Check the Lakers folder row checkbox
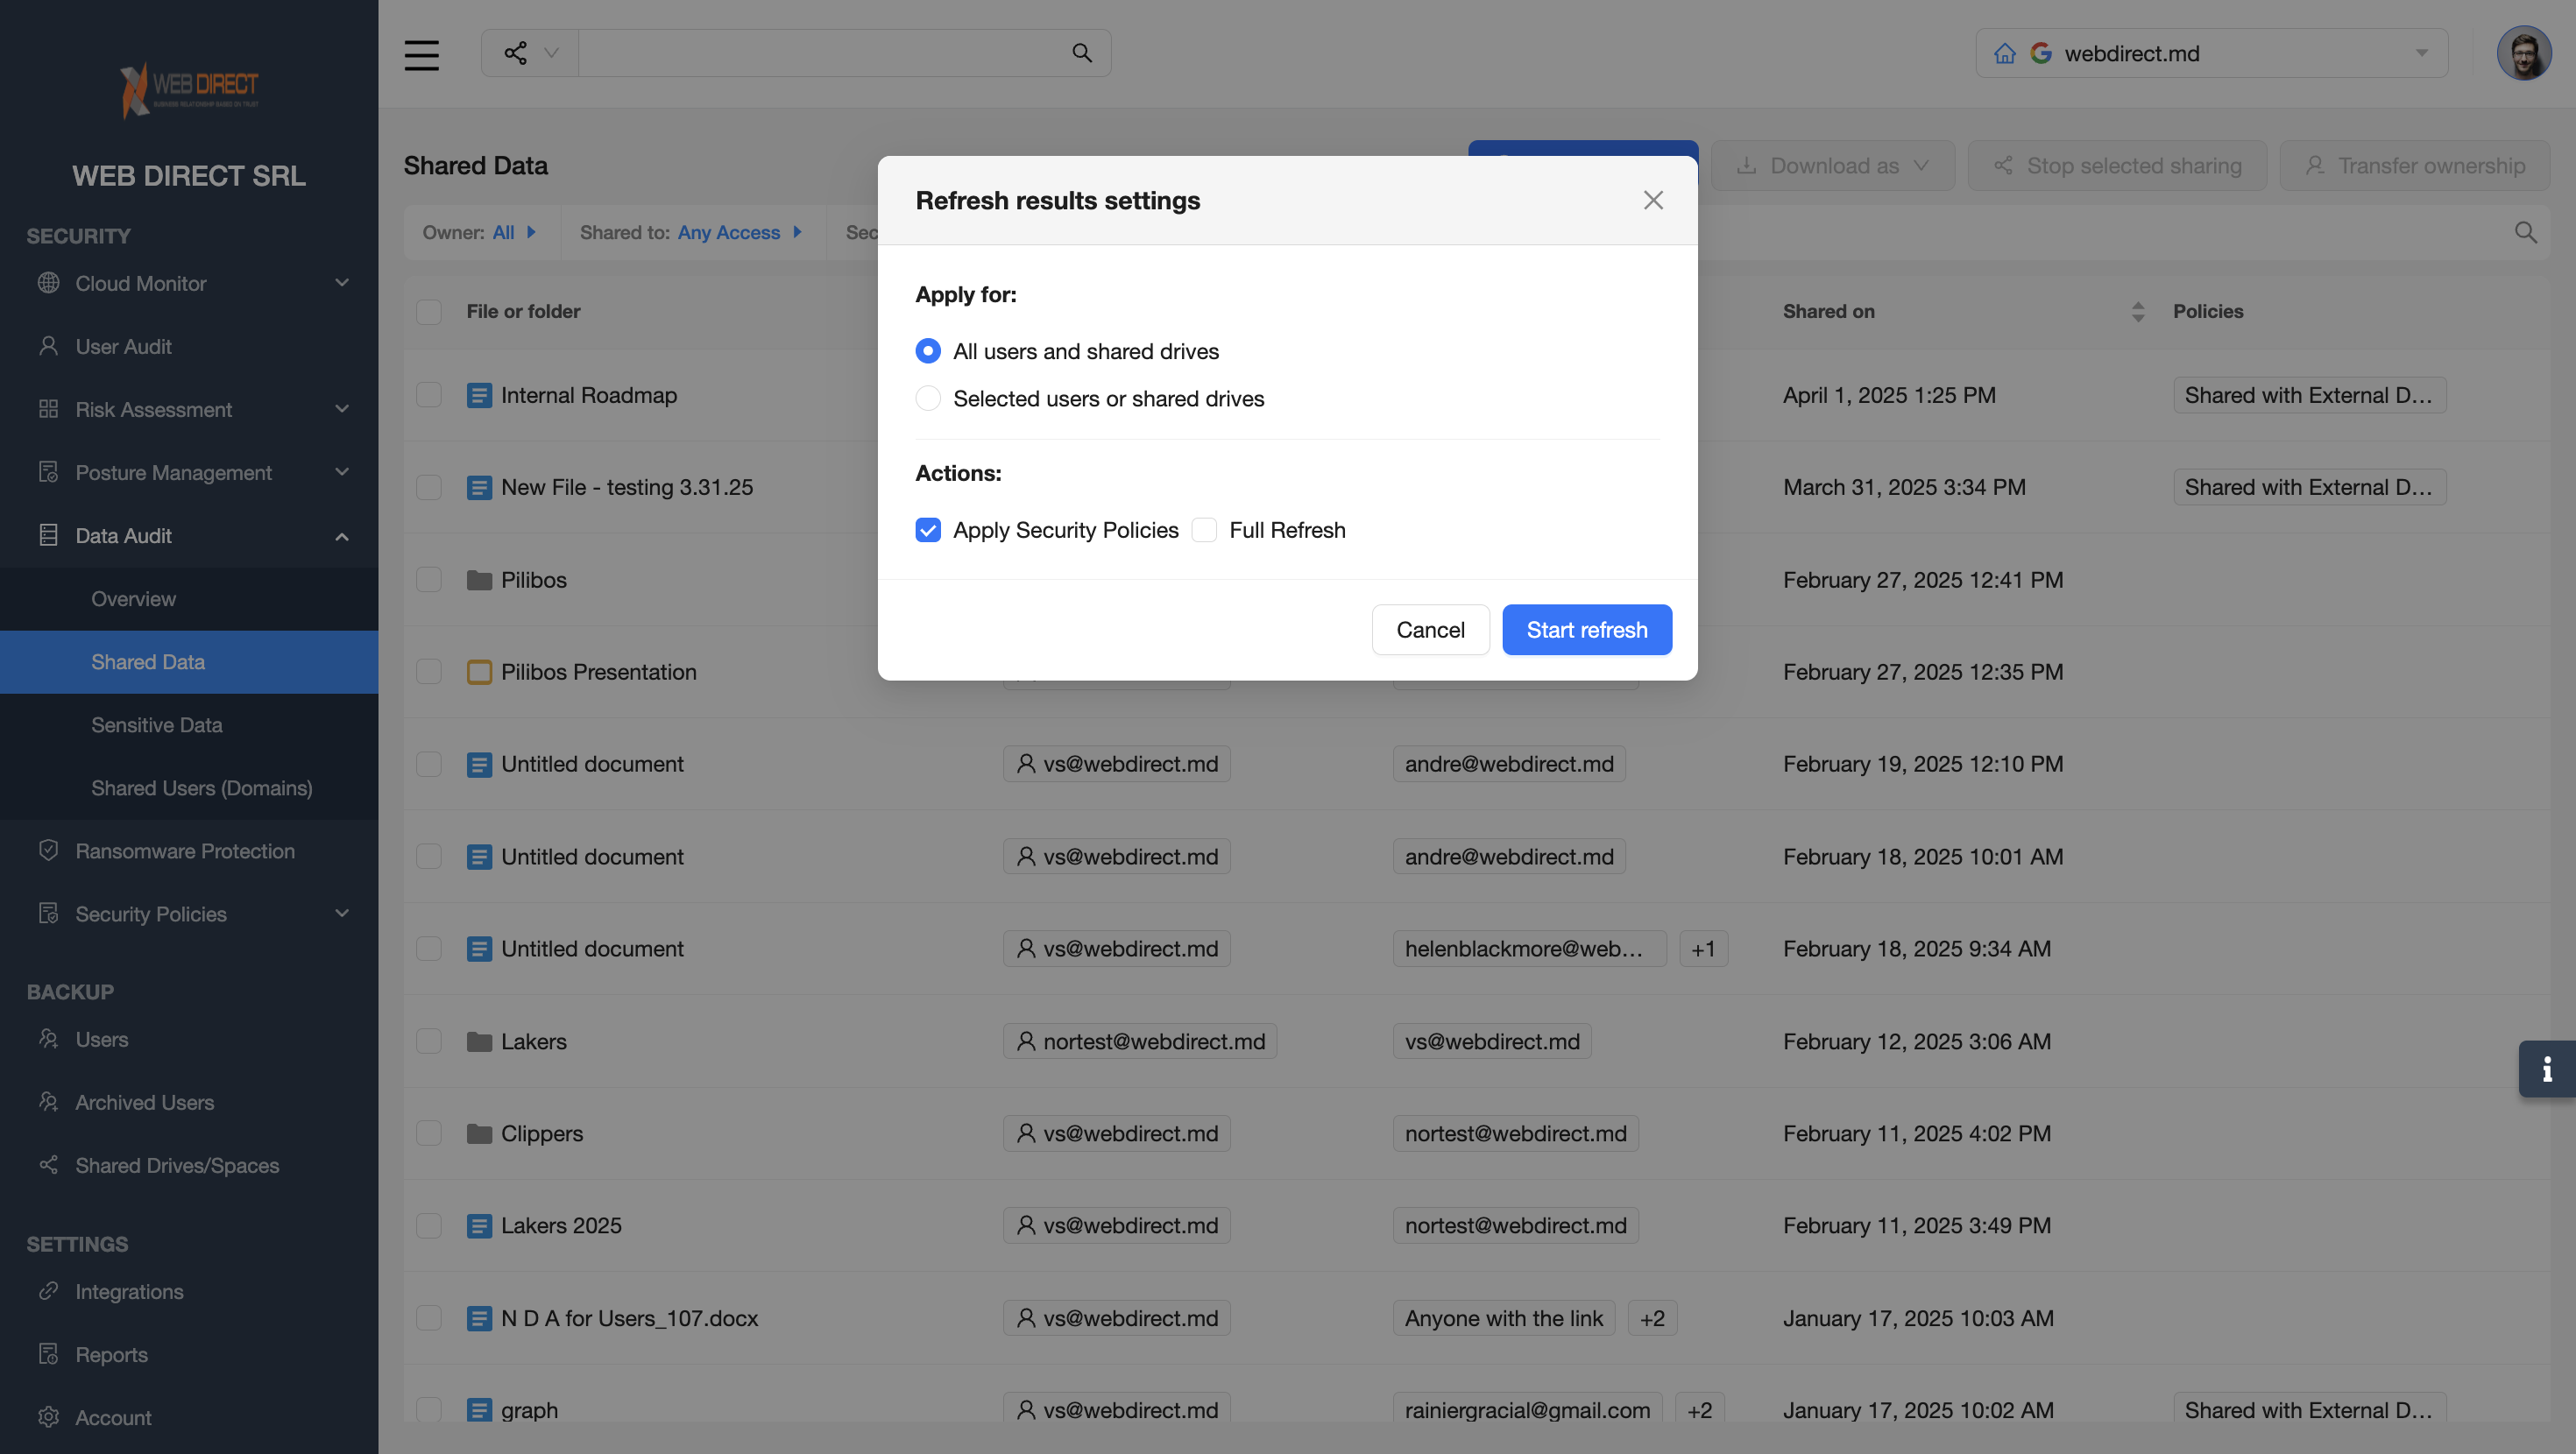2576x1454 pixels. 428,1041
